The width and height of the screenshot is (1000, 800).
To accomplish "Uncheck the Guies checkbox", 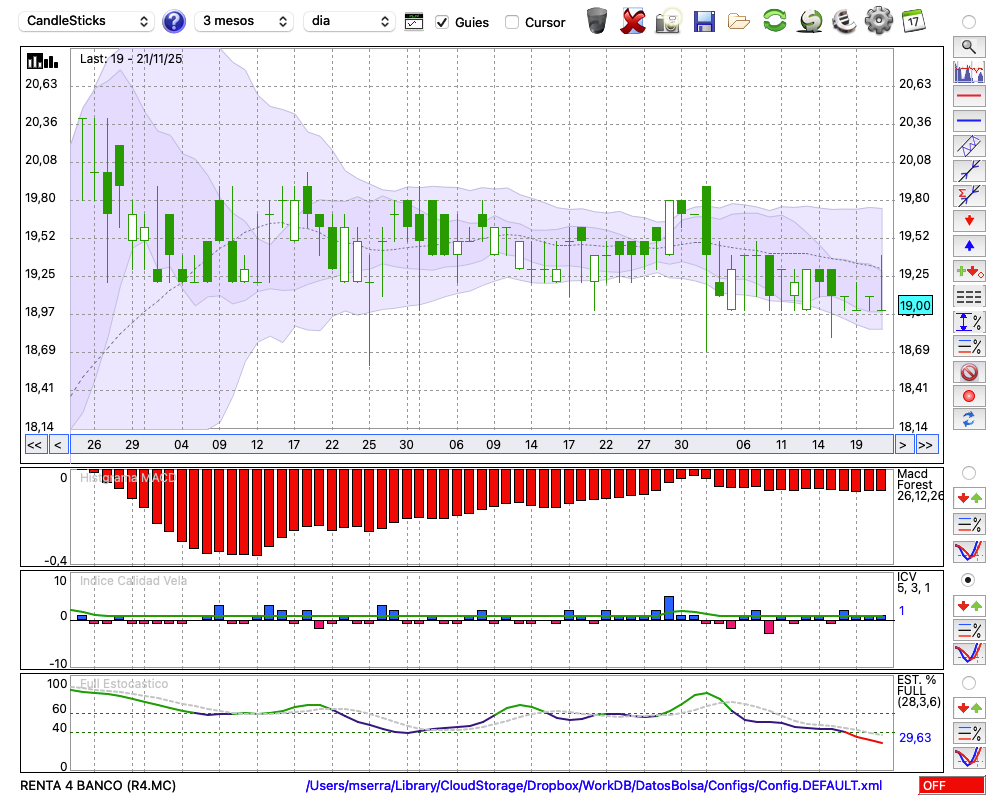I will point(442,22).
